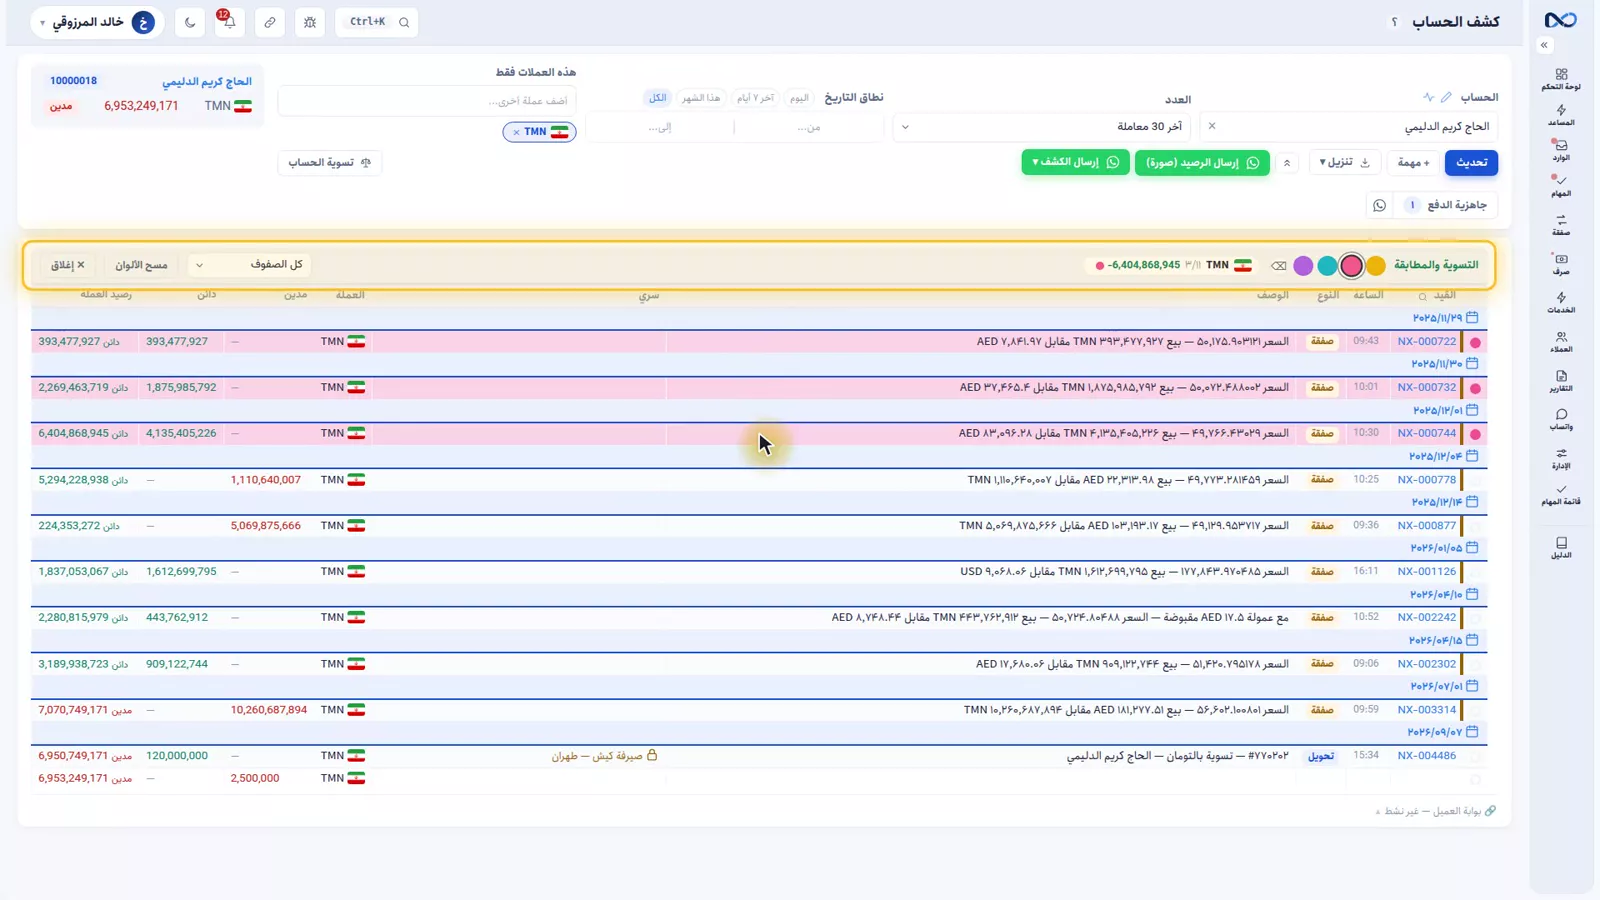The height and width of the screenshot is (900, 1600).
Task: Open Ctrl+K search box
Action: pyautogui.click(x=377, y=22)
